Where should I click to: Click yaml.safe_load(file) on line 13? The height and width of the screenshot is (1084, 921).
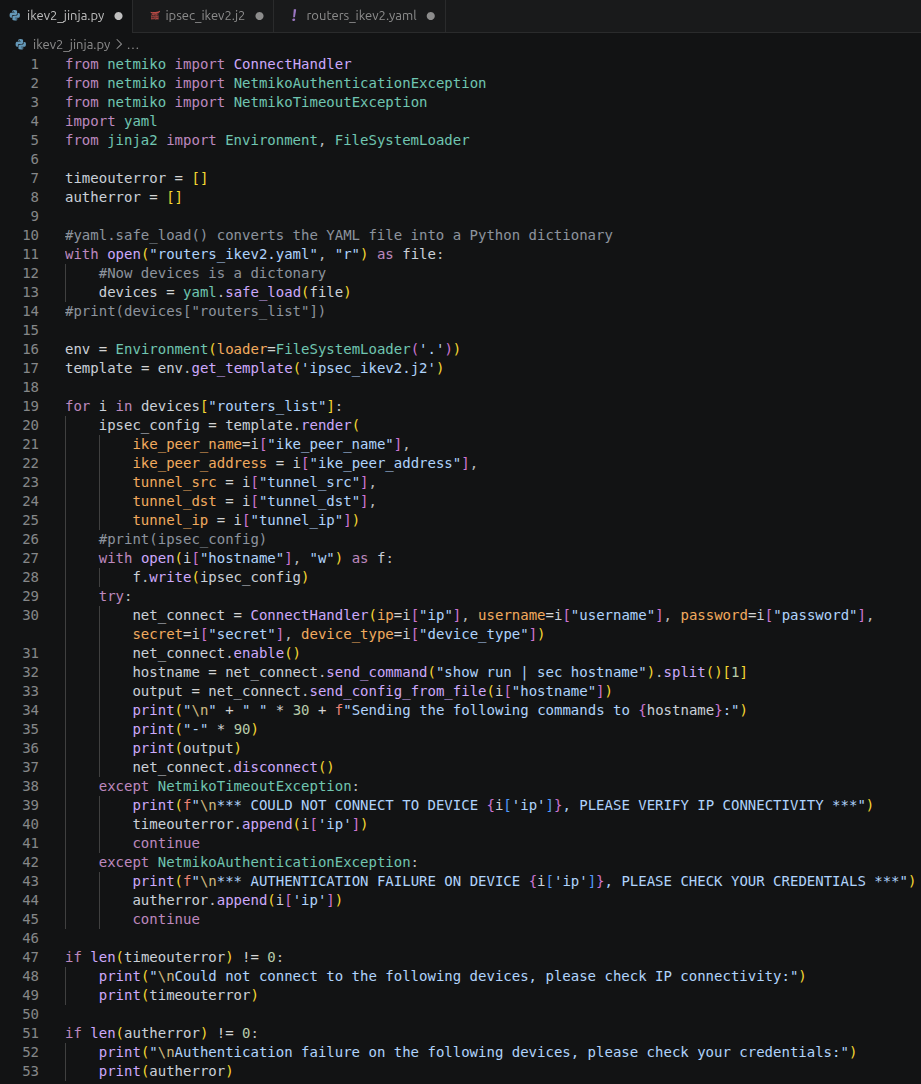pyautogui.click(x=266, y=292)
